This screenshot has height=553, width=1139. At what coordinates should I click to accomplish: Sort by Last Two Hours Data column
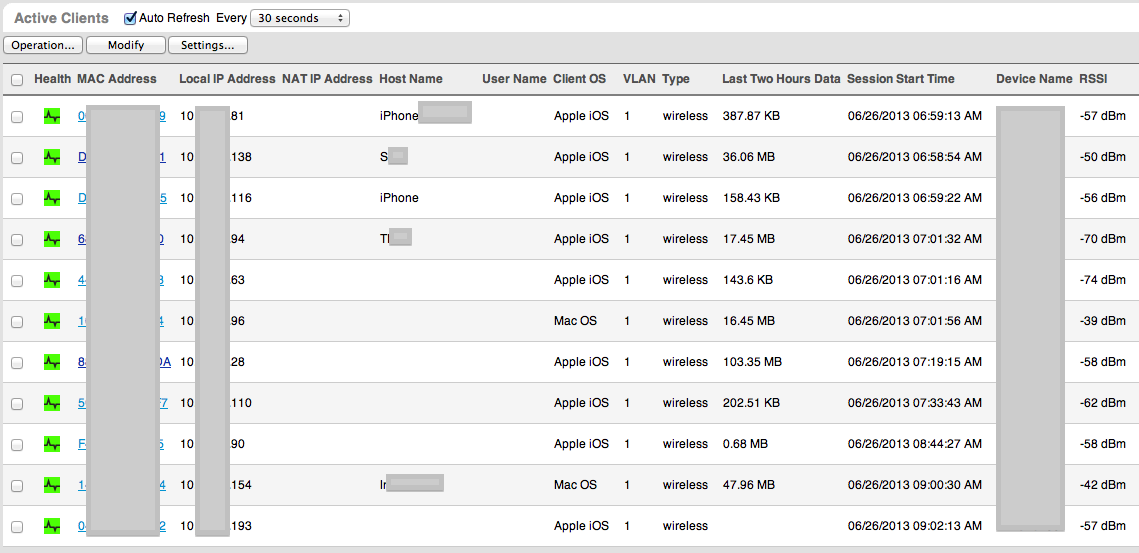[781, 79]
